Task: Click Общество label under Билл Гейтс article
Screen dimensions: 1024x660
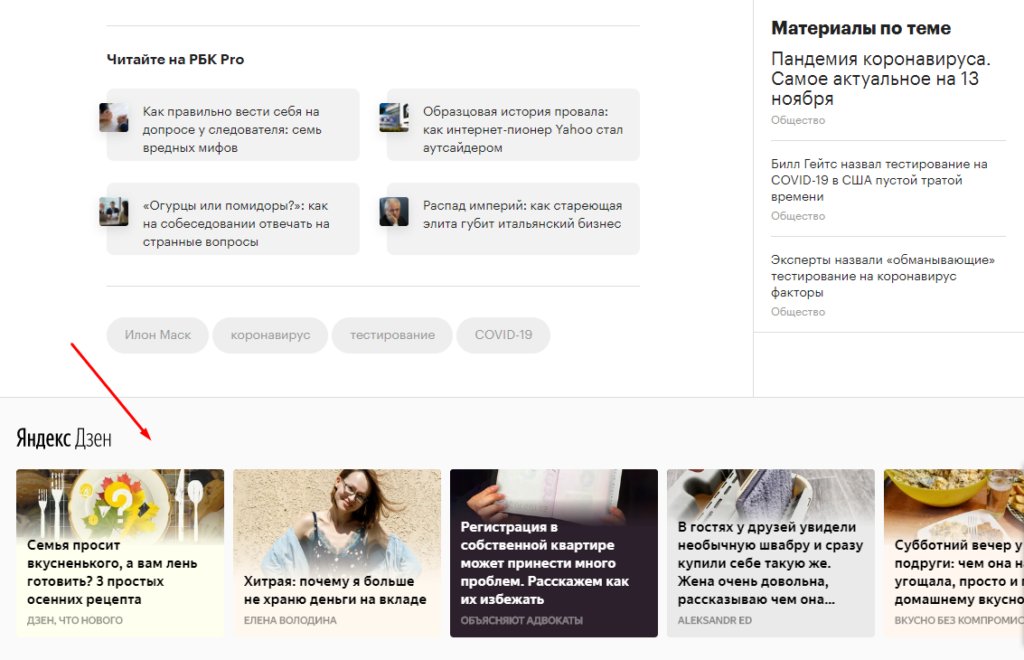Action: [x=797, y=216]
